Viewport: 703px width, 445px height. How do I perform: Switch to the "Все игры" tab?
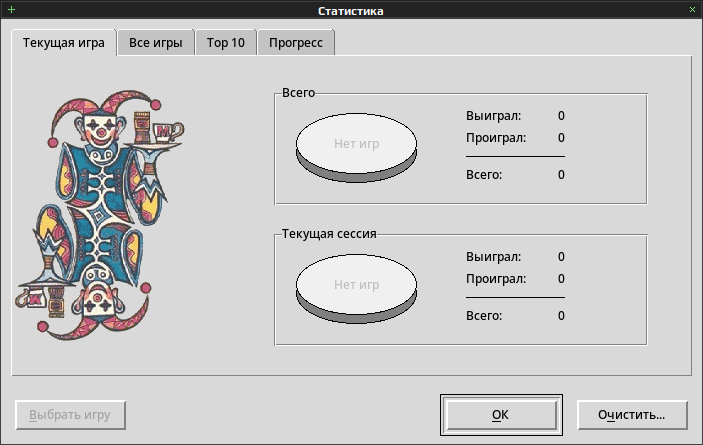tap(156, 43)
